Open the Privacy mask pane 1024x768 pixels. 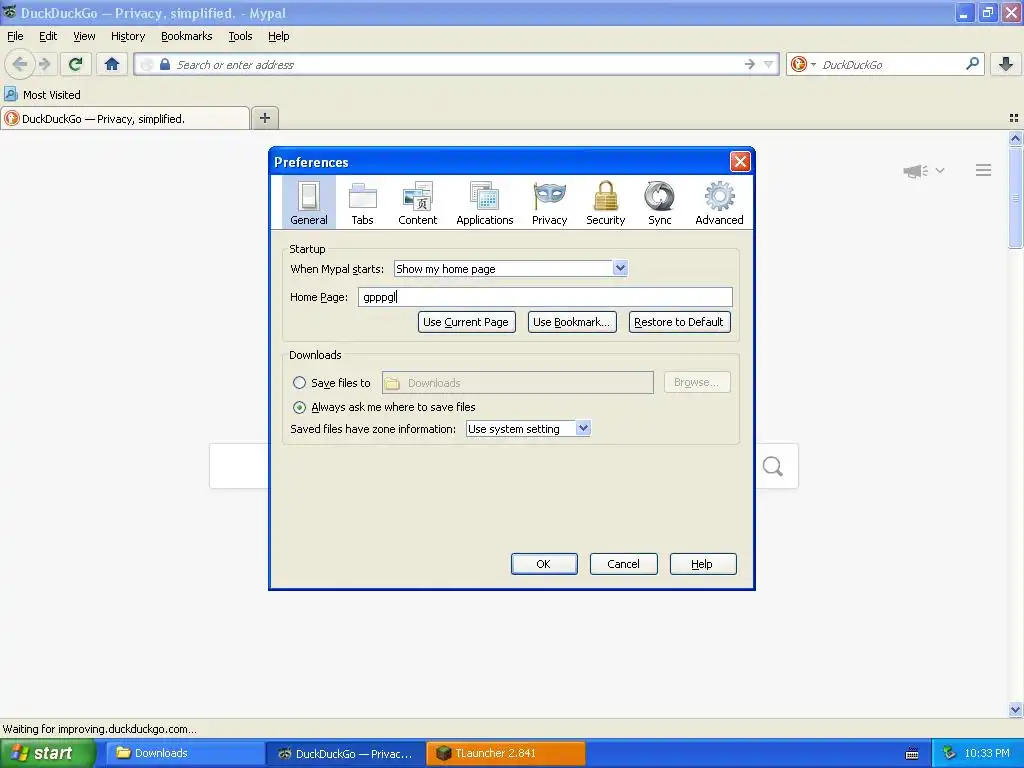pyautogui.click(x=549, y=202)
